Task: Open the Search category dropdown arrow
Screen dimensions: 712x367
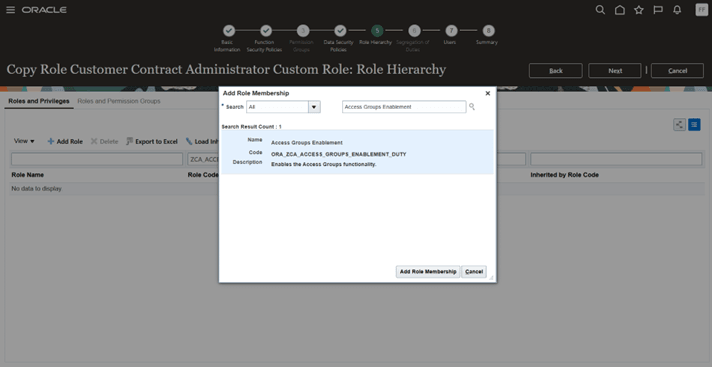Action: coord(314,107)
